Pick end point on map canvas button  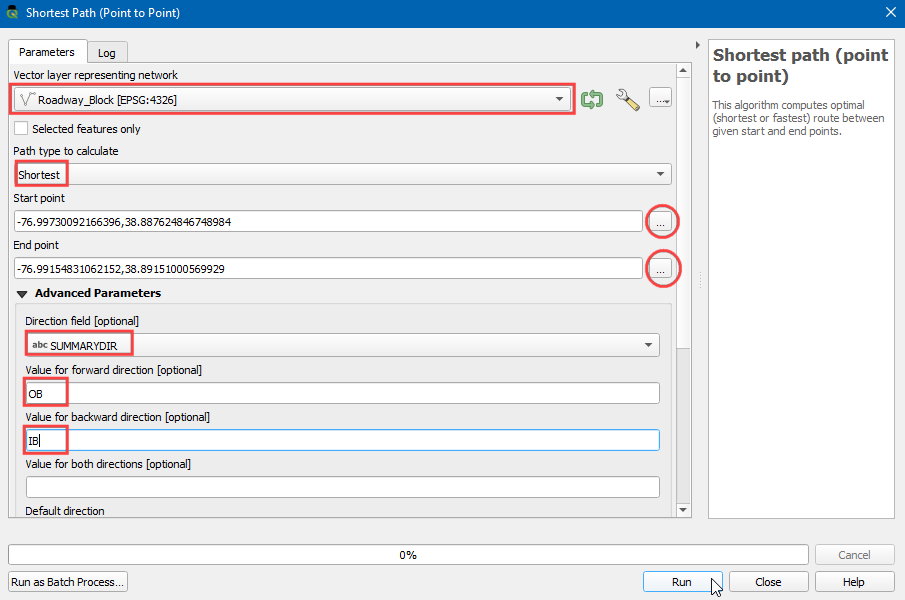(660, 268)
